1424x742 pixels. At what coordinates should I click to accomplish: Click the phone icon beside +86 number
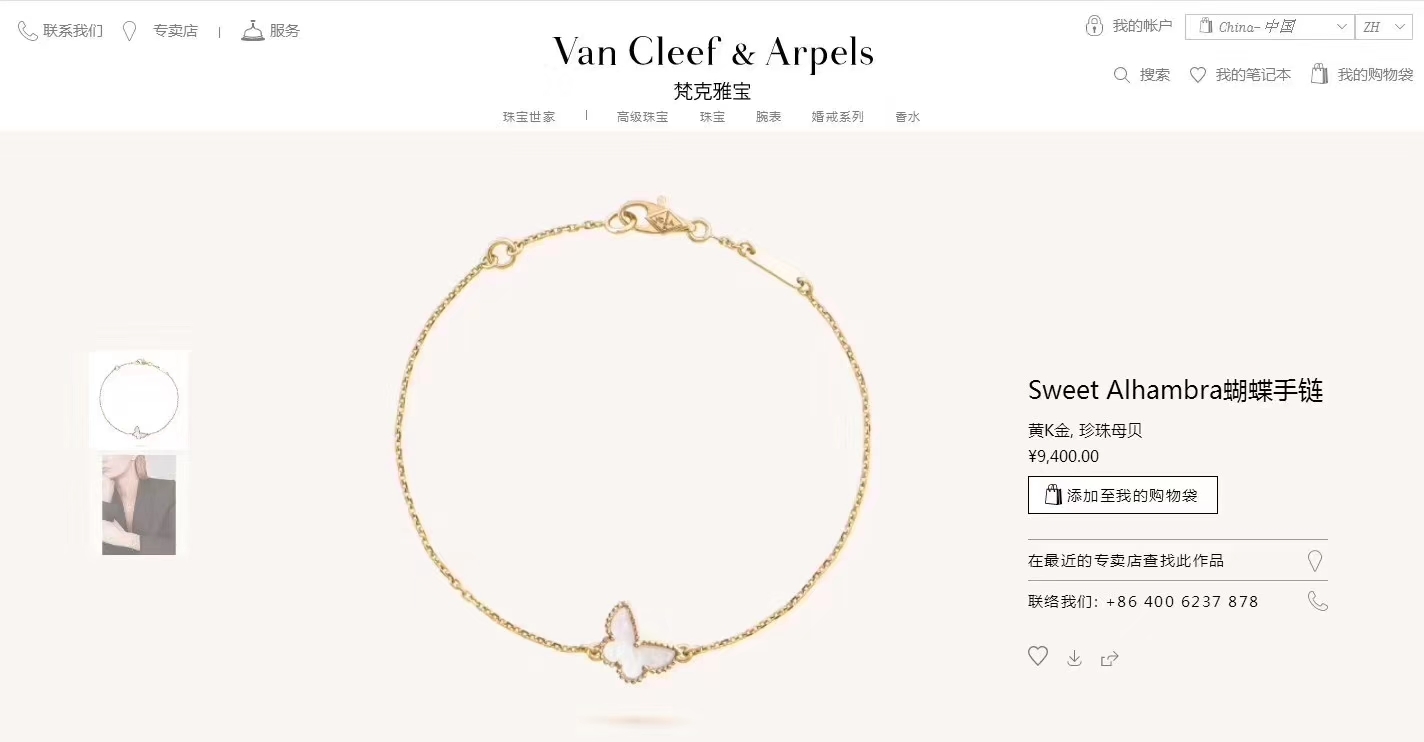(x=1318, y=601)
